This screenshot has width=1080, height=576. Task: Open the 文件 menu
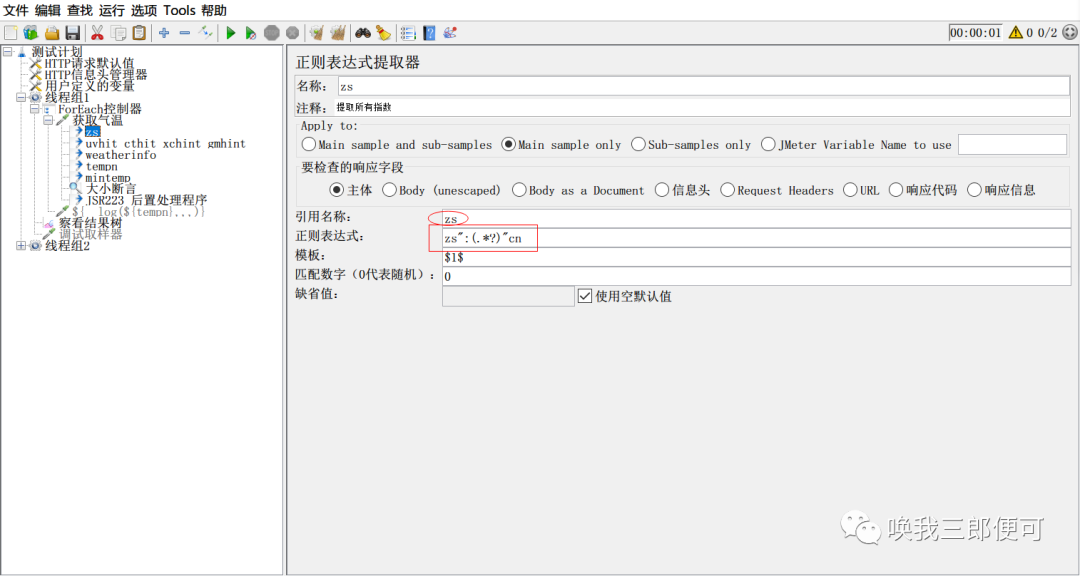click(x=17, y=10)
